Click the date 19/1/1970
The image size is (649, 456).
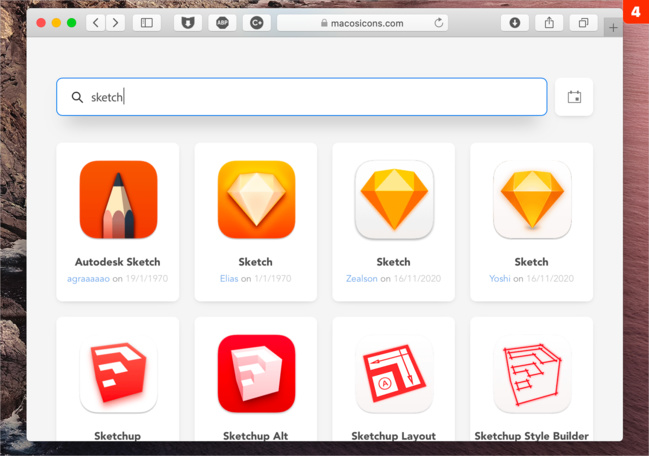point(147,278)
